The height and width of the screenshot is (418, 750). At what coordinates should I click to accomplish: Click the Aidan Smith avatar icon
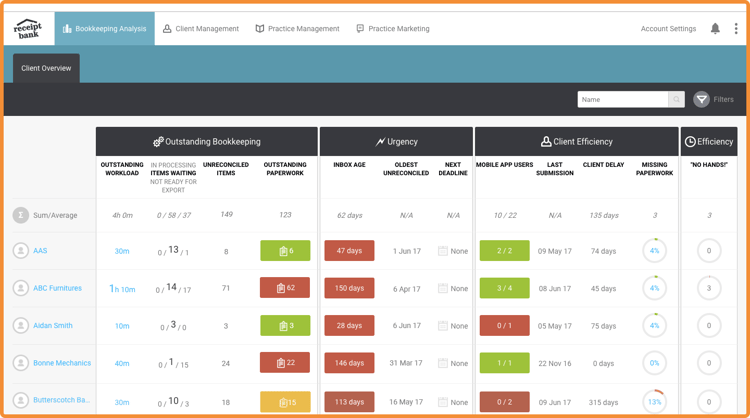(x=20, y=326)
